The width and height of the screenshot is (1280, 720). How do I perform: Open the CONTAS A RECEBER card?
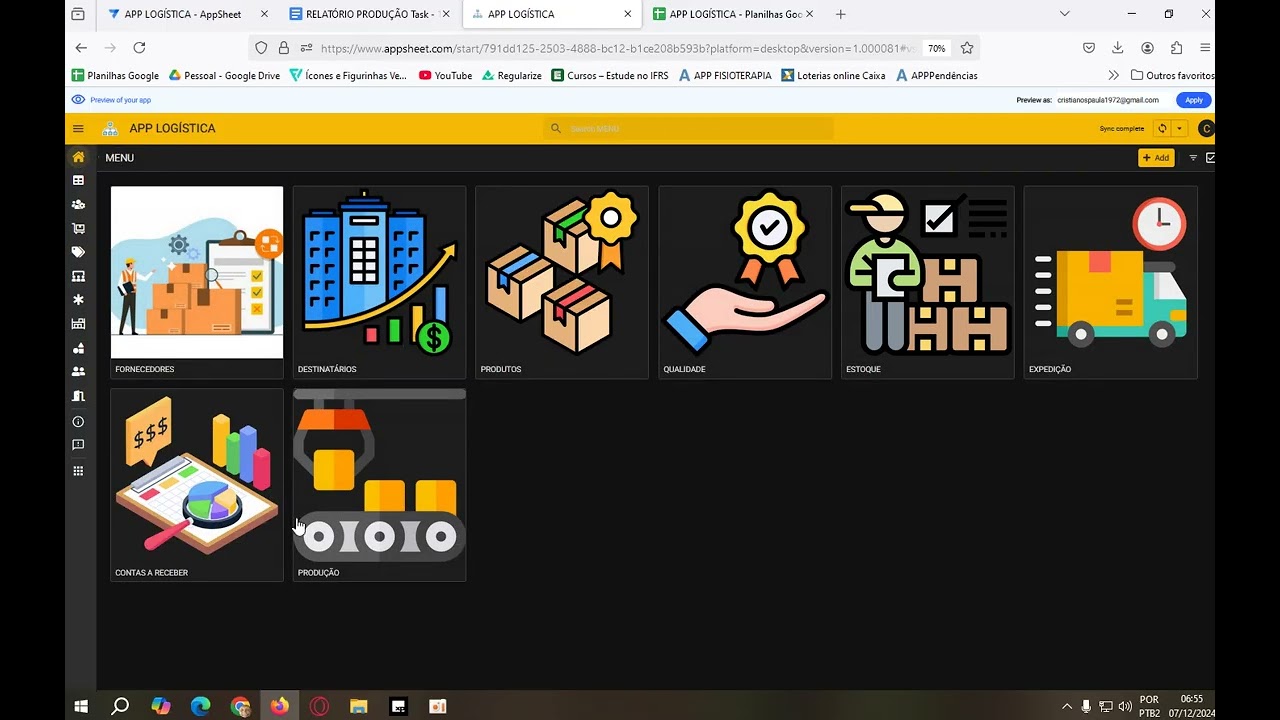coord(197,485)
